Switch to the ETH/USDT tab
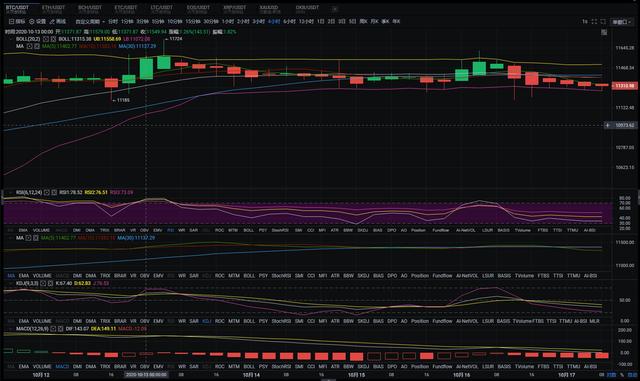Screen dimensions: 640x381 tap(53, 9)
